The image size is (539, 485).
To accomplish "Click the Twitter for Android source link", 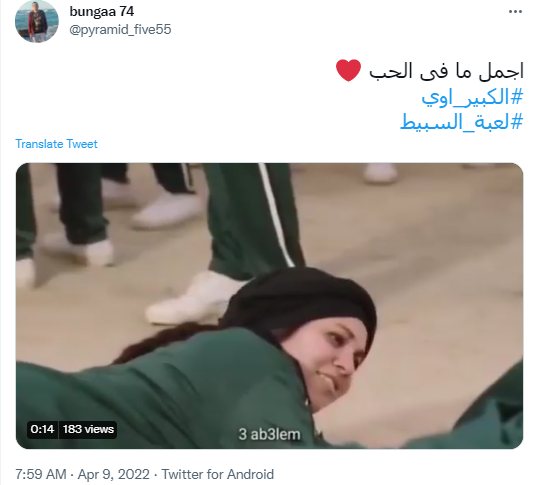I will tap(218, 474).
